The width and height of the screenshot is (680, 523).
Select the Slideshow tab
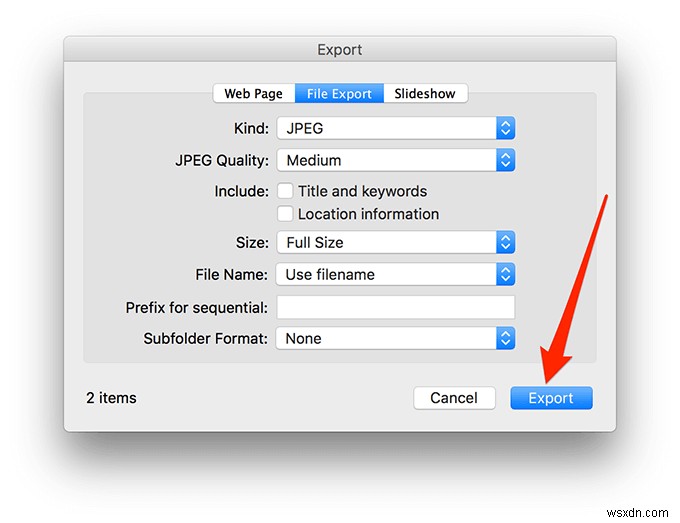point(424,94)
